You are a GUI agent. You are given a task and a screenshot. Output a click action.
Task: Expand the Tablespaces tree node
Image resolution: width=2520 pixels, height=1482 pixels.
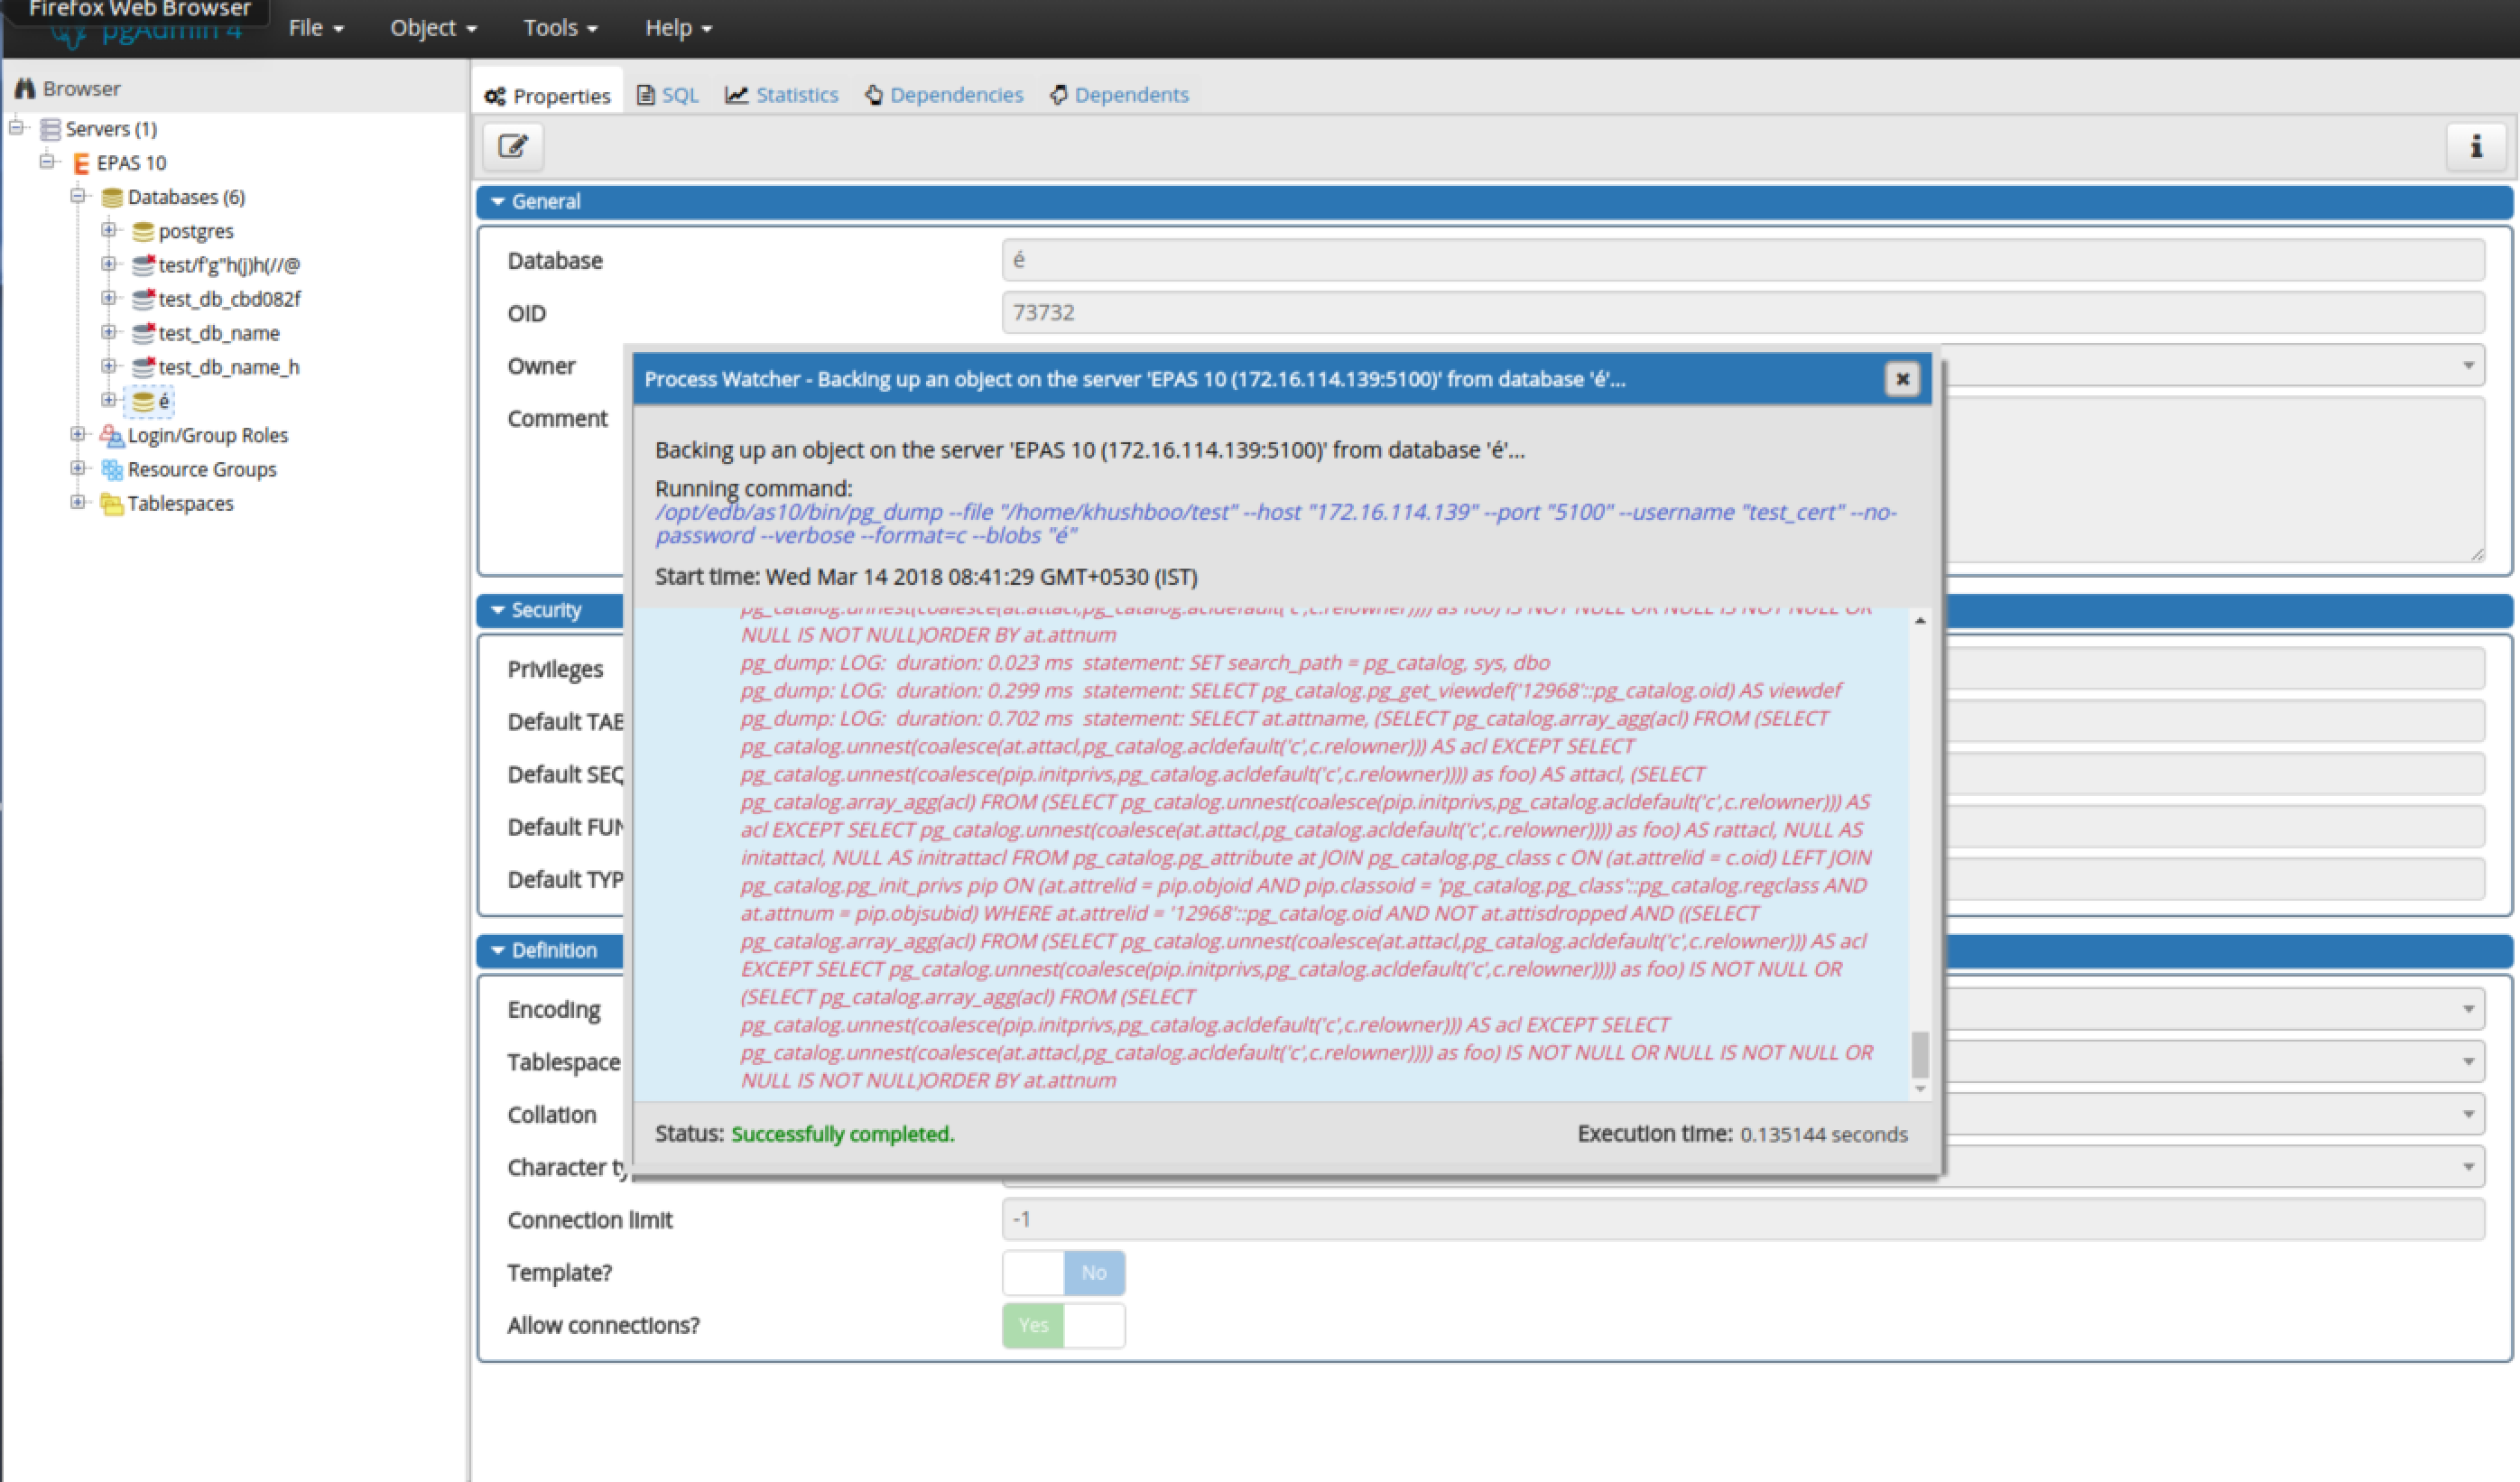(x=77, y=502)
